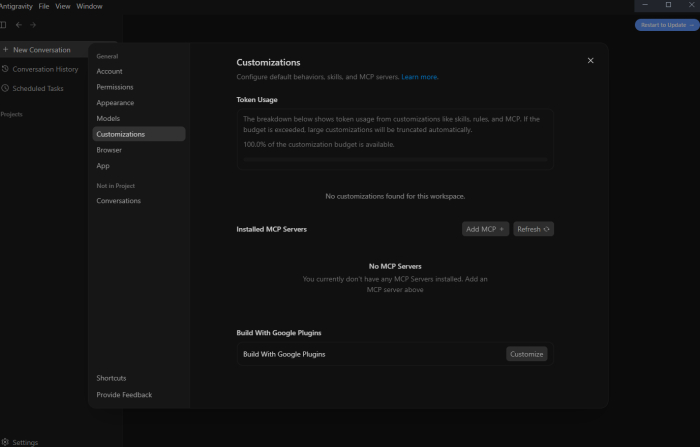Open Conversations under Not in Project

139,201
